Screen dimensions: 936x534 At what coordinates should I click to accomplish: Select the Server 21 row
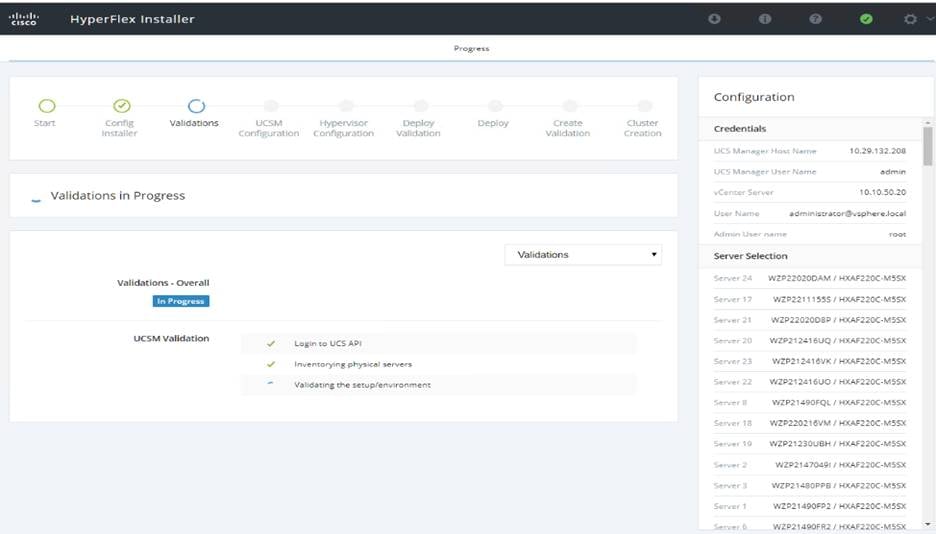(x=810, y=320)
